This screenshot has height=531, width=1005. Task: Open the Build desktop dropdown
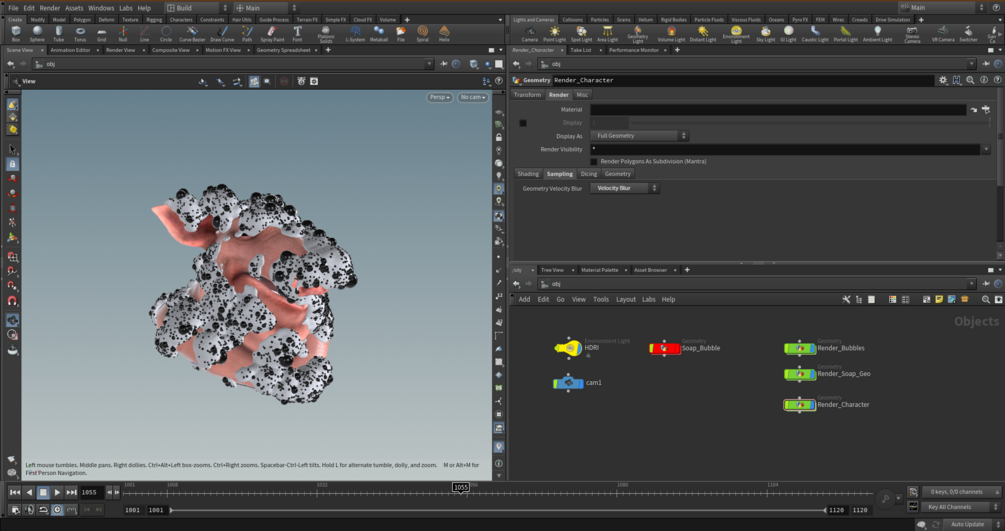[197, 8]
